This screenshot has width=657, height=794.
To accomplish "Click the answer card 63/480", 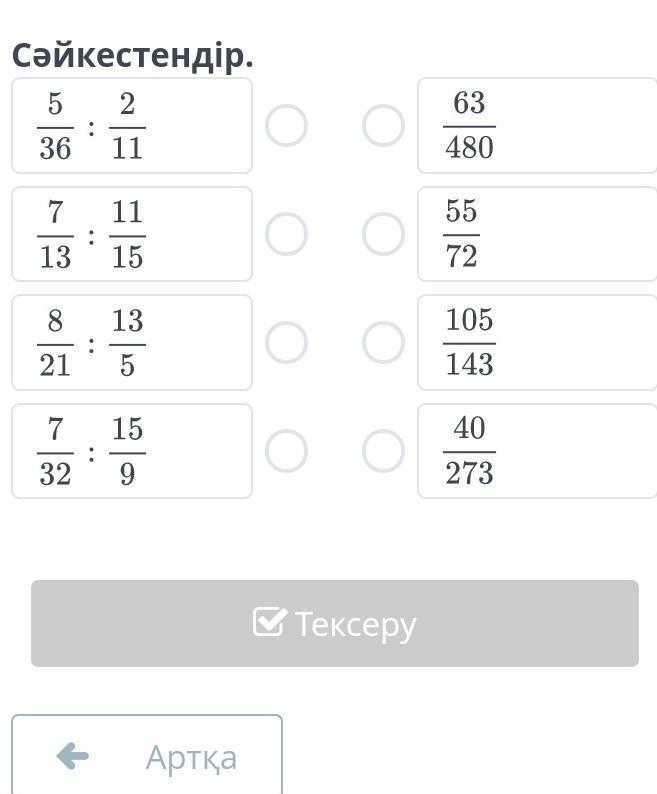I will click(536, 126).
